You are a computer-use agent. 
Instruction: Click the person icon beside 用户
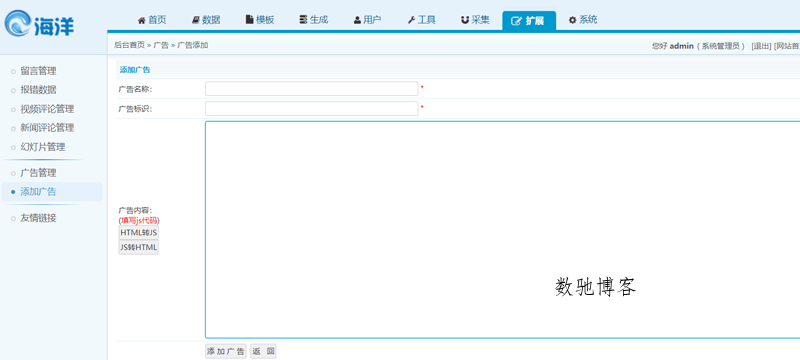pyautogui.click(x=358, y=20)
